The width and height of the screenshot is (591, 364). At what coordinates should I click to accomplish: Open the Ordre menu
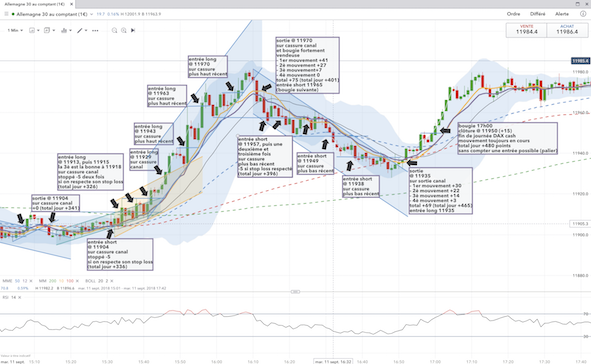pyautogui.click(x=513, y=14)
